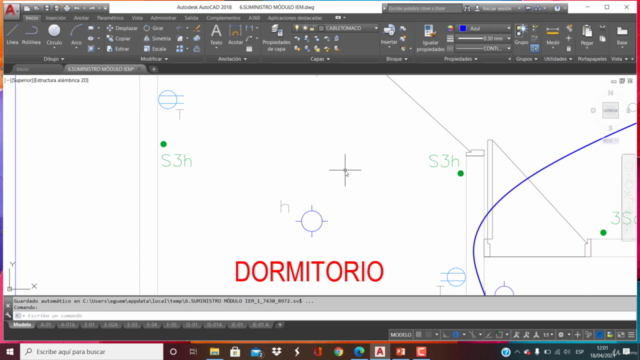Click the blue Azul color swatch

tap(462, 28)
